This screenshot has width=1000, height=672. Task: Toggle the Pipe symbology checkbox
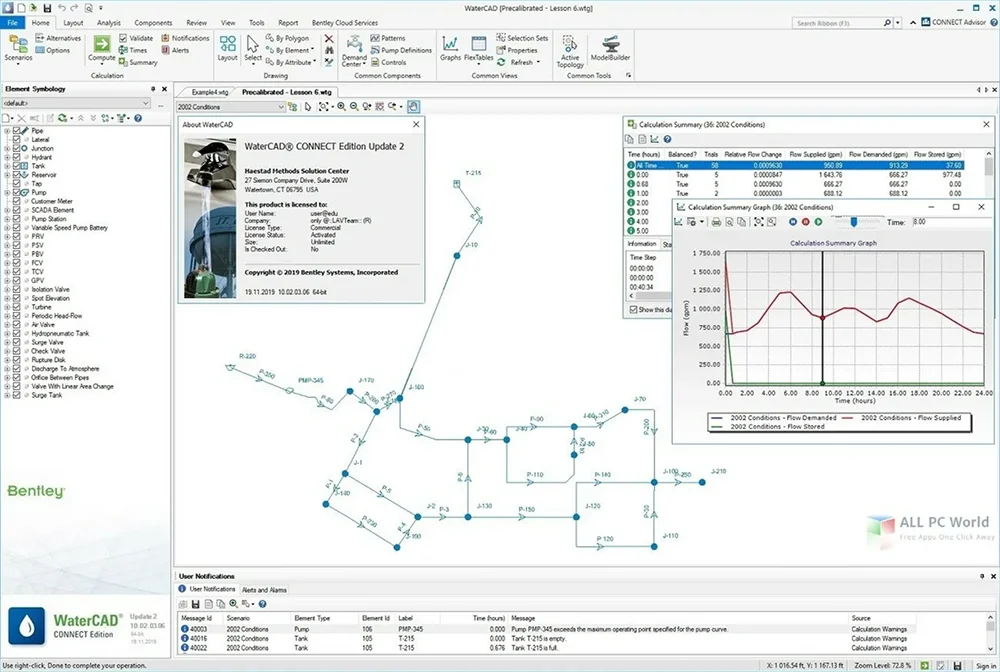(x=17, y=131)
